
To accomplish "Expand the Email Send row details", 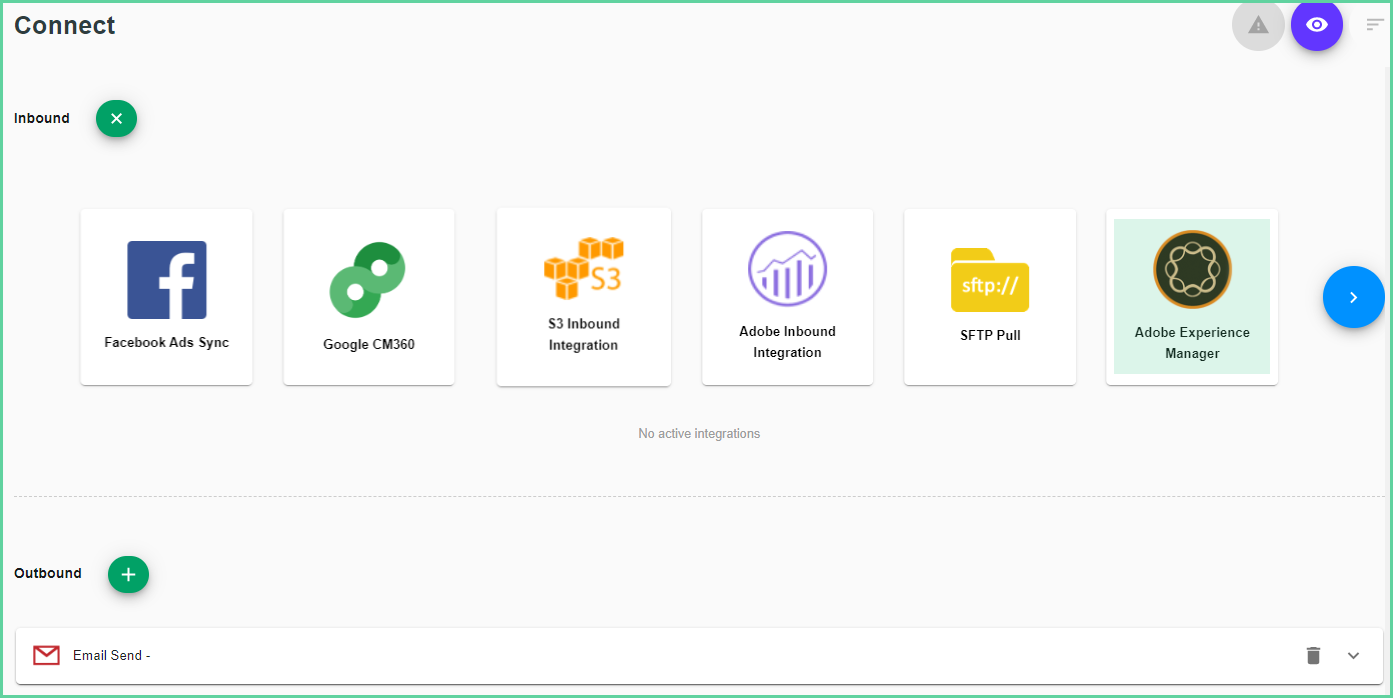I will click(x=1352, y=655).
